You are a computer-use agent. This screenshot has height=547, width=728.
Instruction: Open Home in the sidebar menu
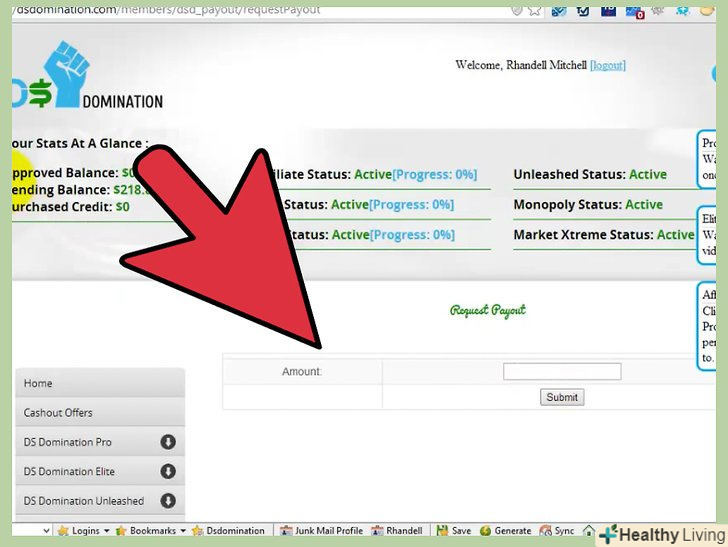tap(100, 383)
